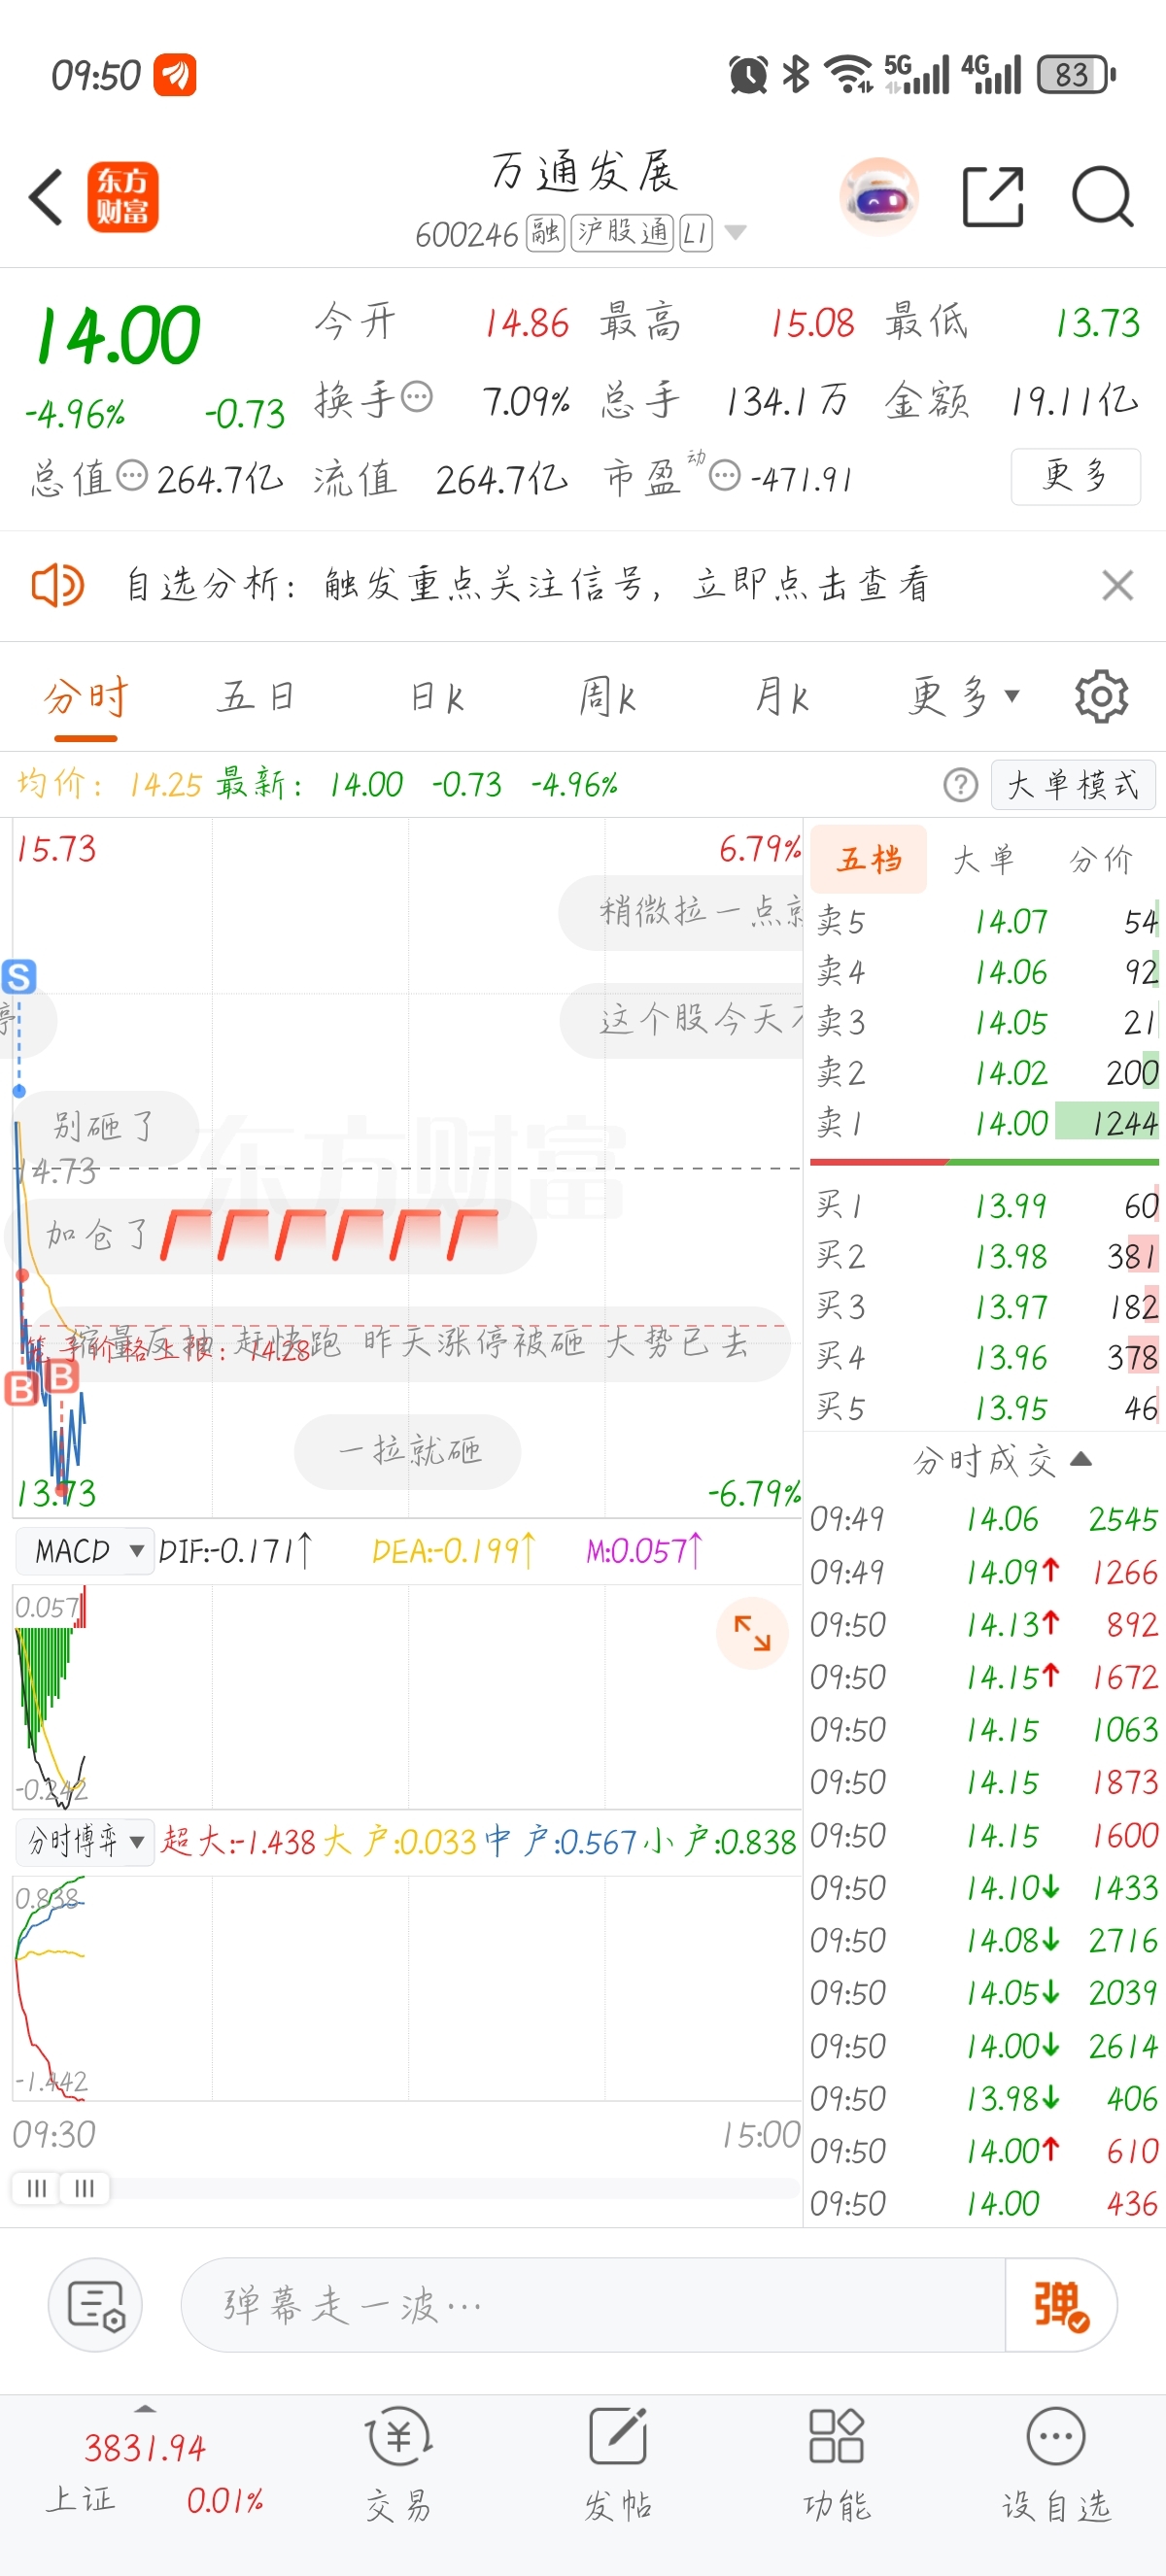1166x2576 pixels.
Task: Open the robot assistant avatar
Action: tap(879, 196)
